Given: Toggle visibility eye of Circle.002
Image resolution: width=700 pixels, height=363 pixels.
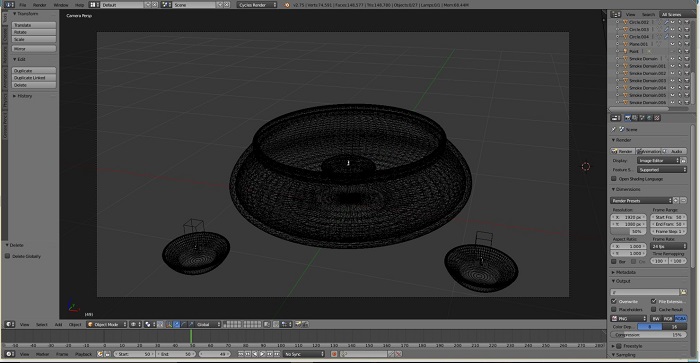Looking at the screenshot, I should (x=673, y=22).
